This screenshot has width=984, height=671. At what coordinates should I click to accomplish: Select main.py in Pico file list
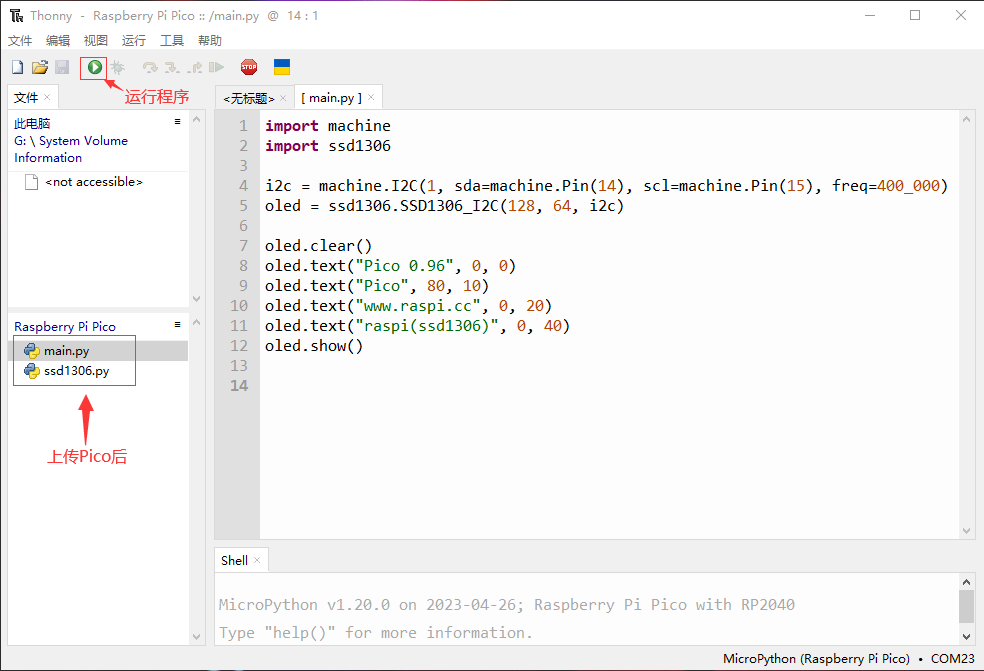click(x=66, y=351)
